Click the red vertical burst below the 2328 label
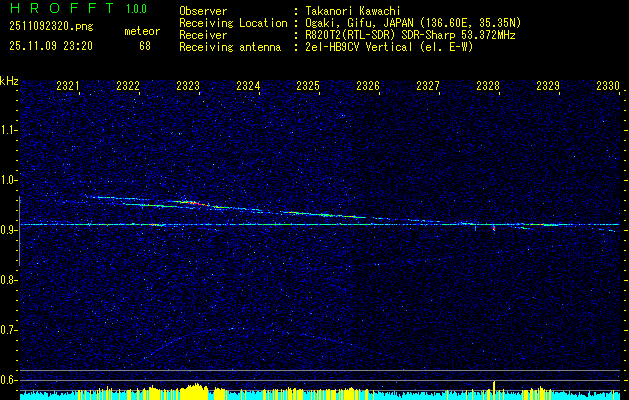 click(x=494, y=229)
